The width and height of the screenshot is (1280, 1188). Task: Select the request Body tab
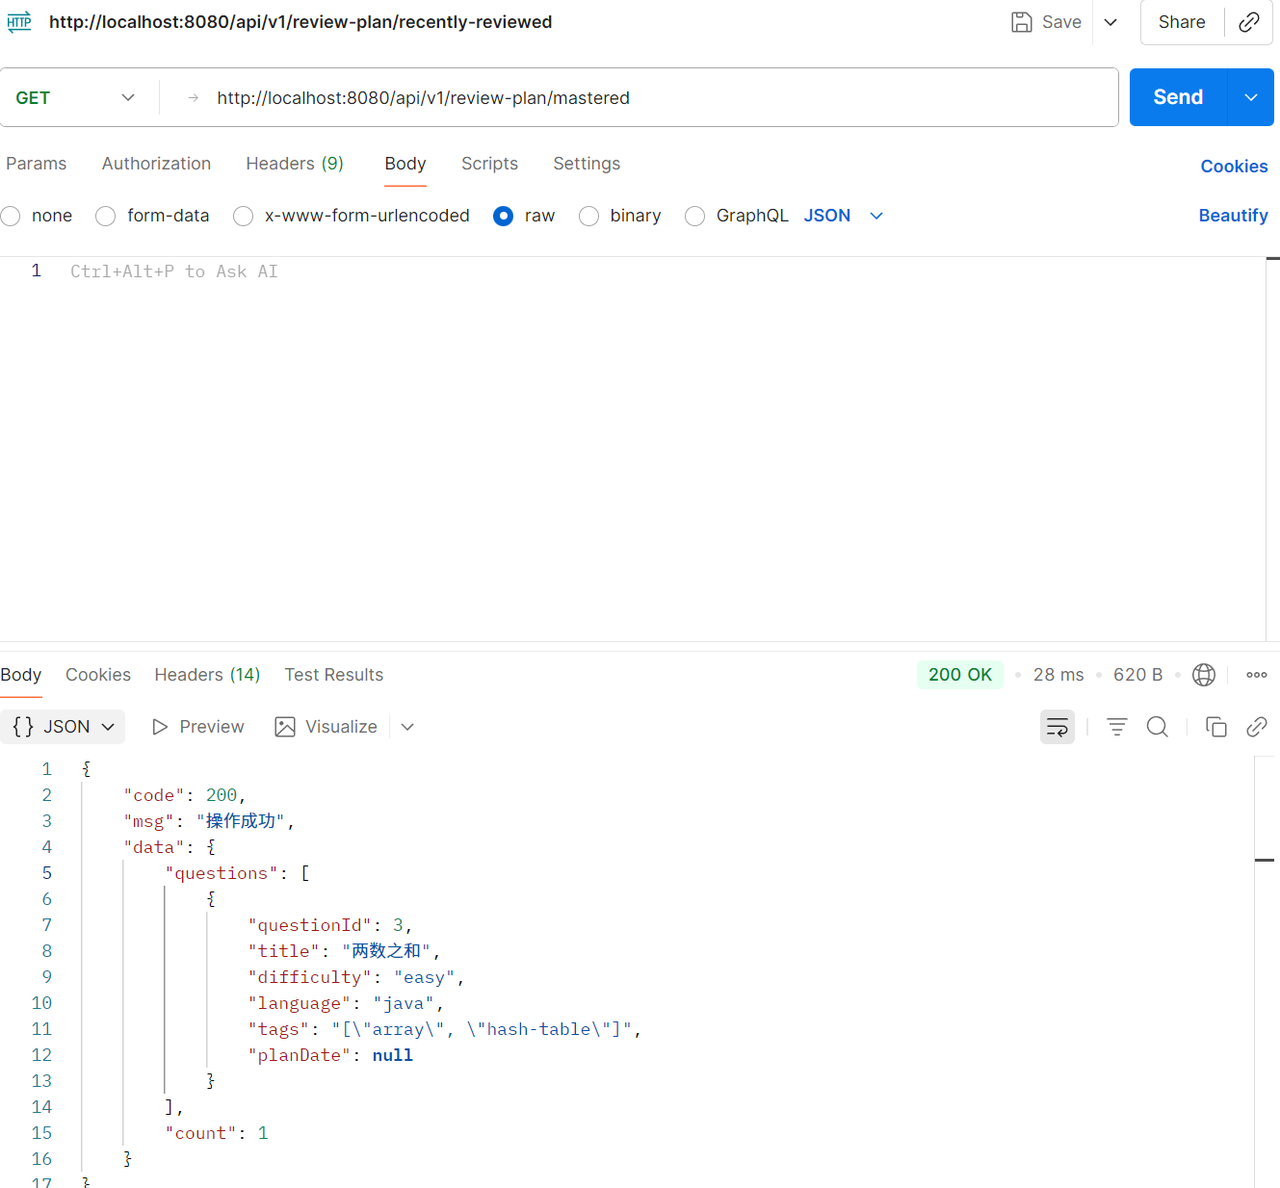coord(405,163)
